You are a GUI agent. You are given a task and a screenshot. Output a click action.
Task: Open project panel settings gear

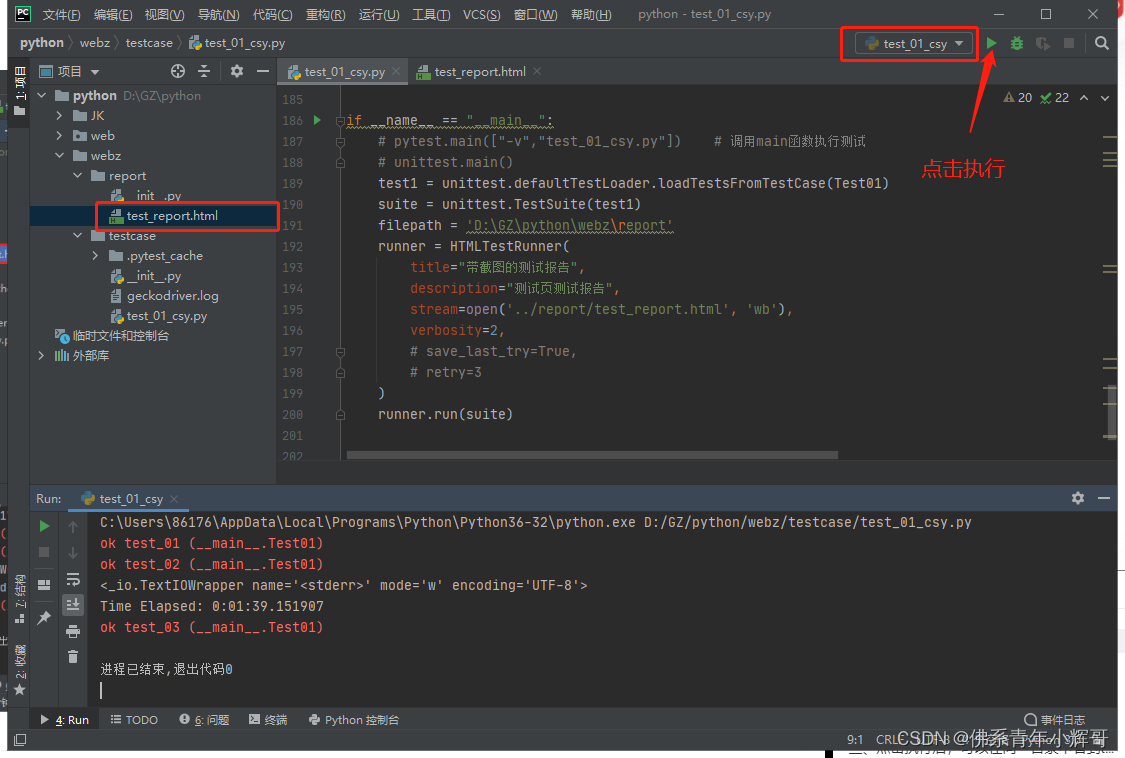tap(237, 71)
